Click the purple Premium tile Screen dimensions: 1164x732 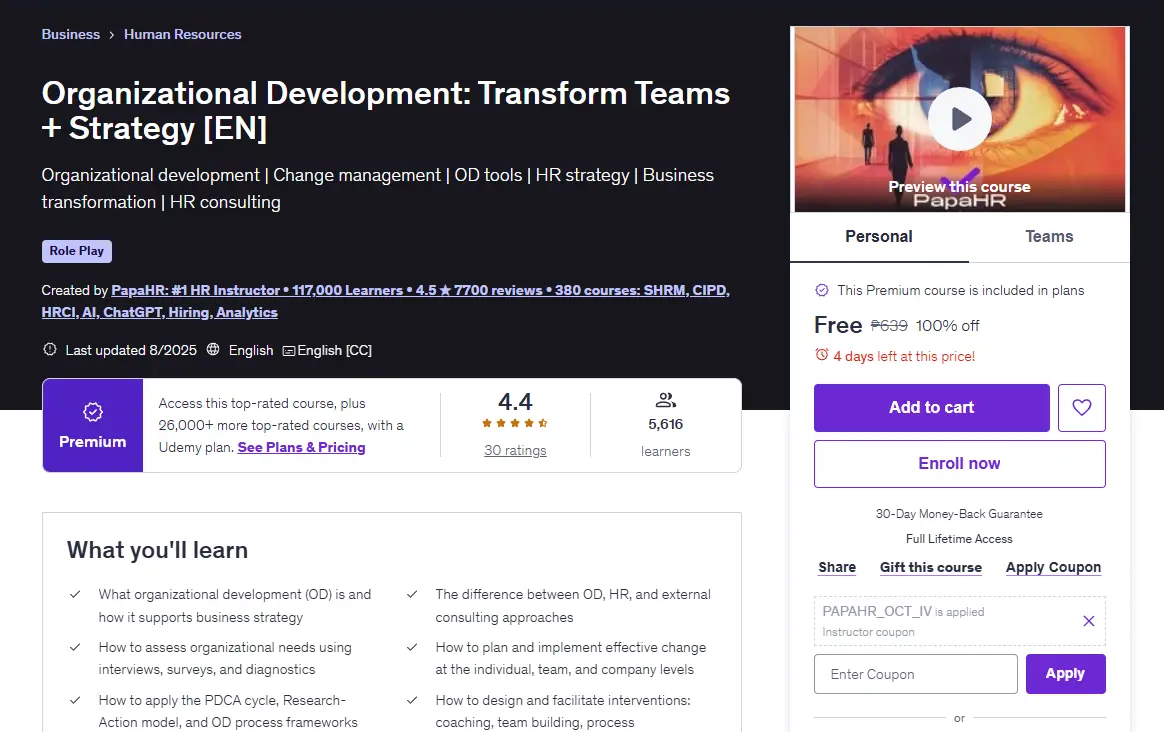coord(93,425)
